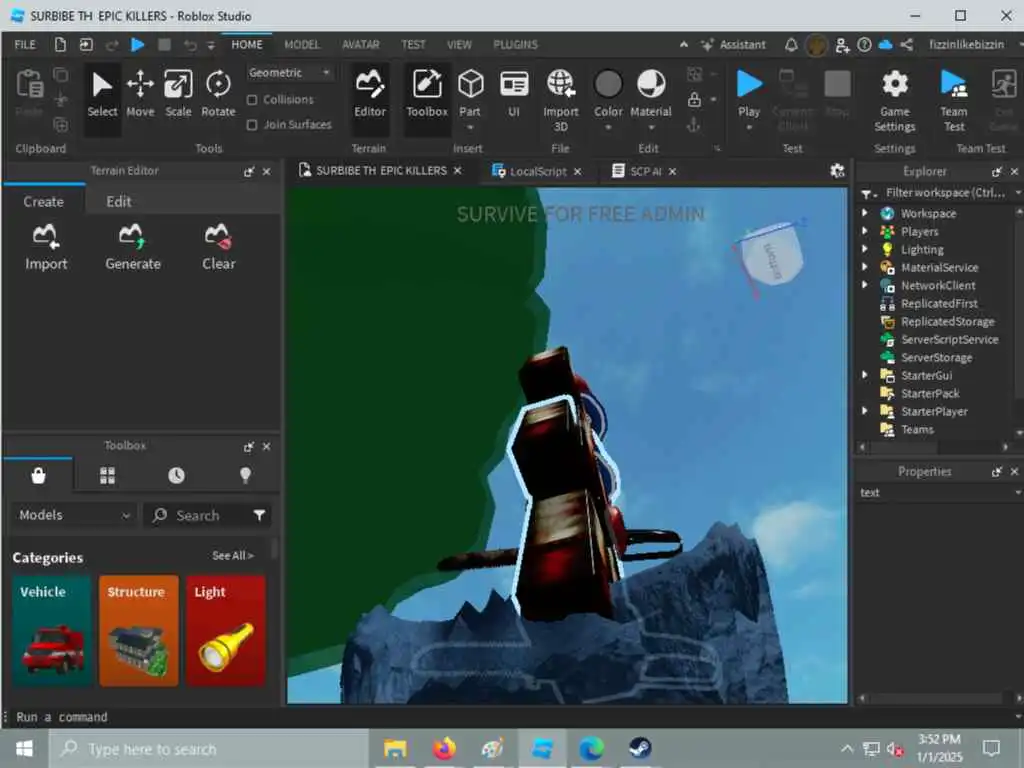Open the Models category dropdown
This screenshot has width=1024, height=768.
[x=74, y=515]
